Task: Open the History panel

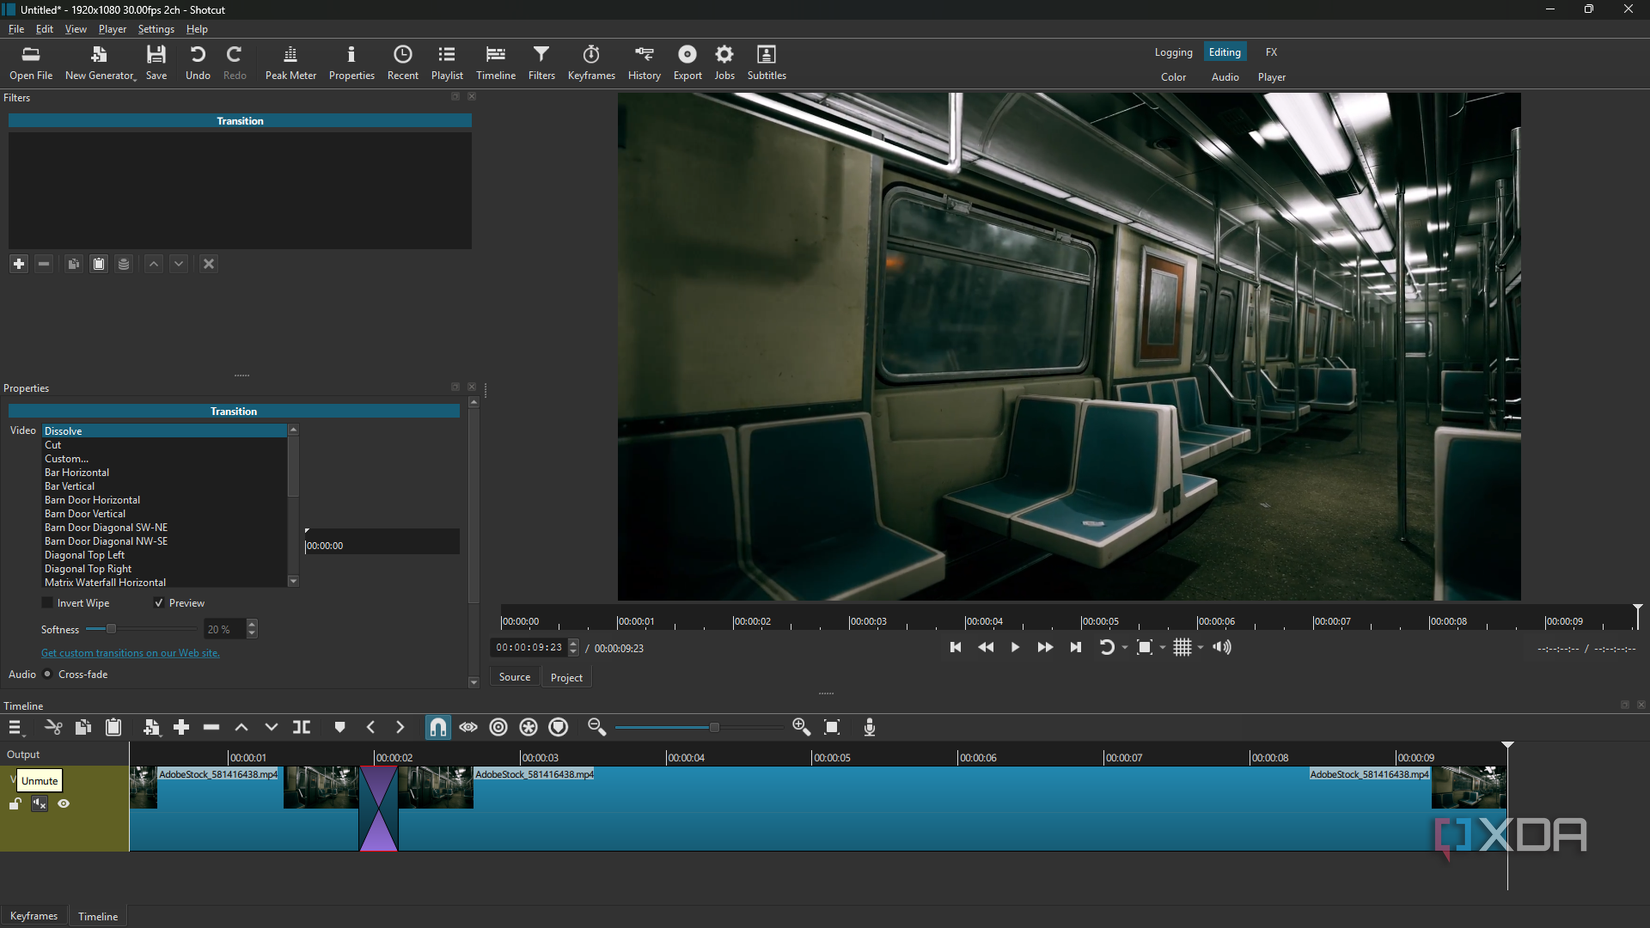Action: (x=644, y=62)
